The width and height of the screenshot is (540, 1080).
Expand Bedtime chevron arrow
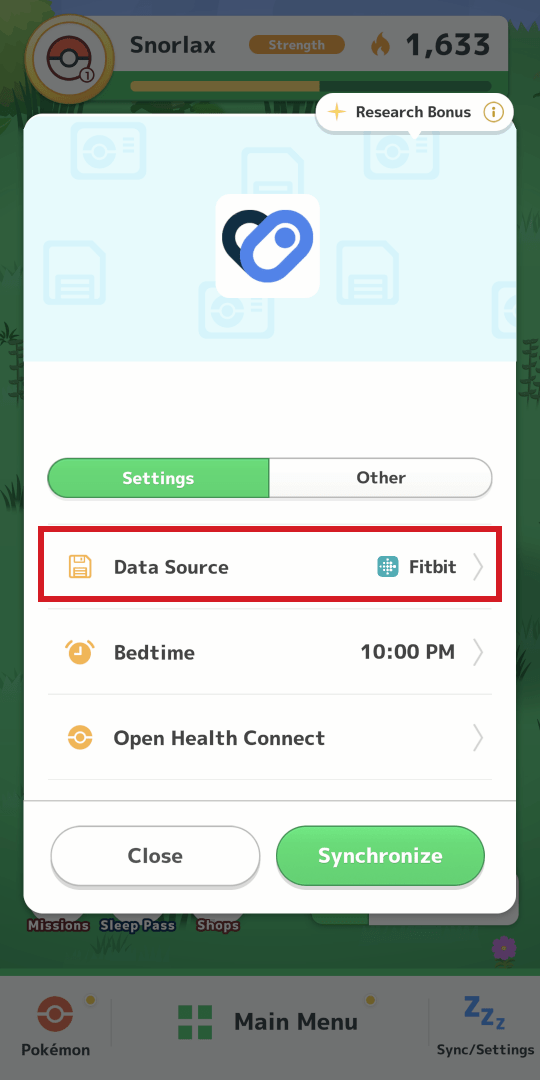point(478,652)
